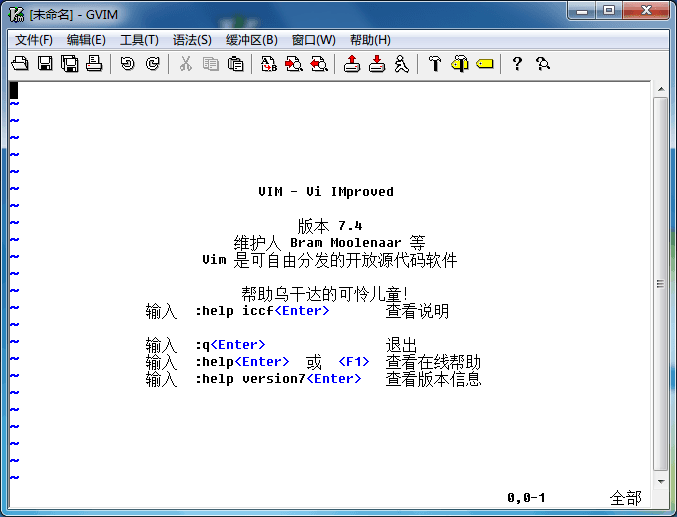Click the Run Make hammer icon
677x517 pixels.
point(434,64)
